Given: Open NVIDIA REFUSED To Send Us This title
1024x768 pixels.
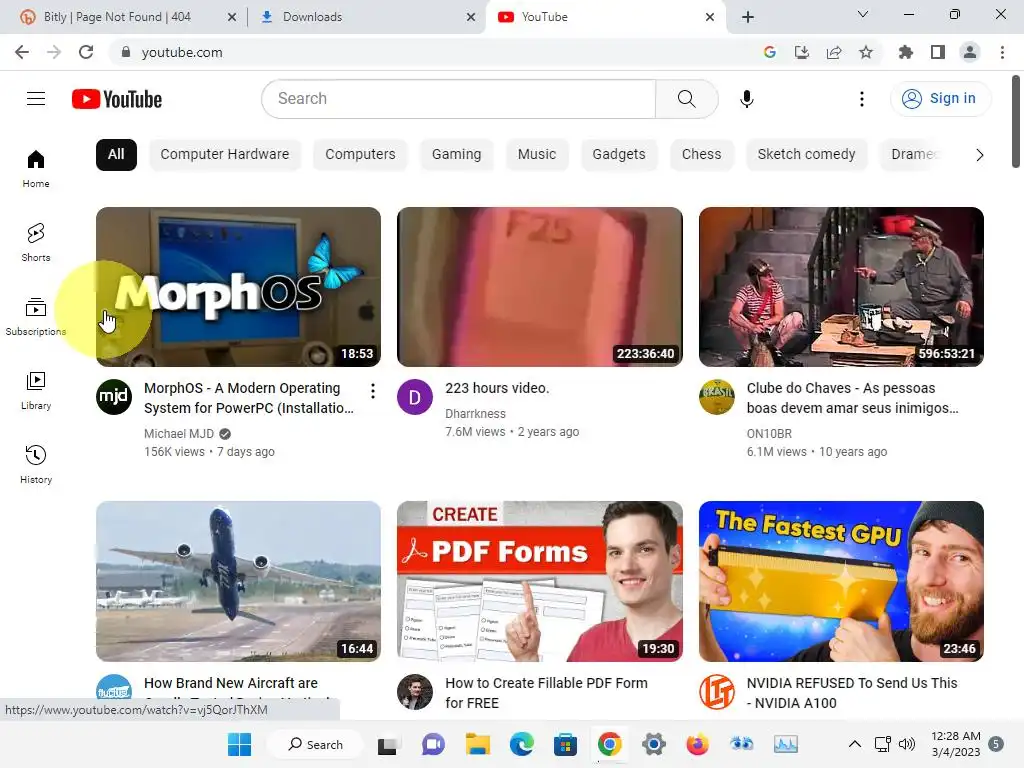Looking at the screenshot, I should click(852, 693).
